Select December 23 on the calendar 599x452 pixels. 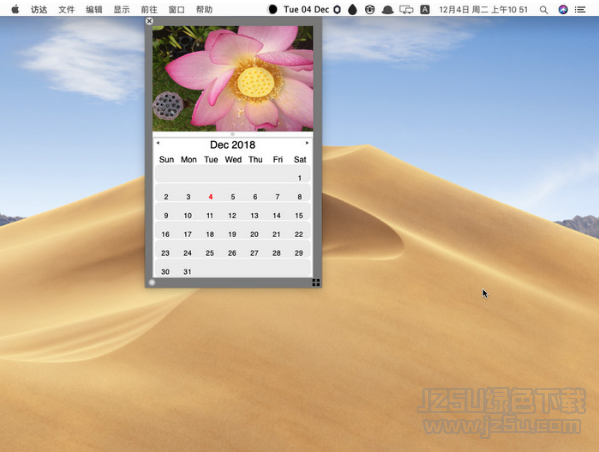coord(165,253)
